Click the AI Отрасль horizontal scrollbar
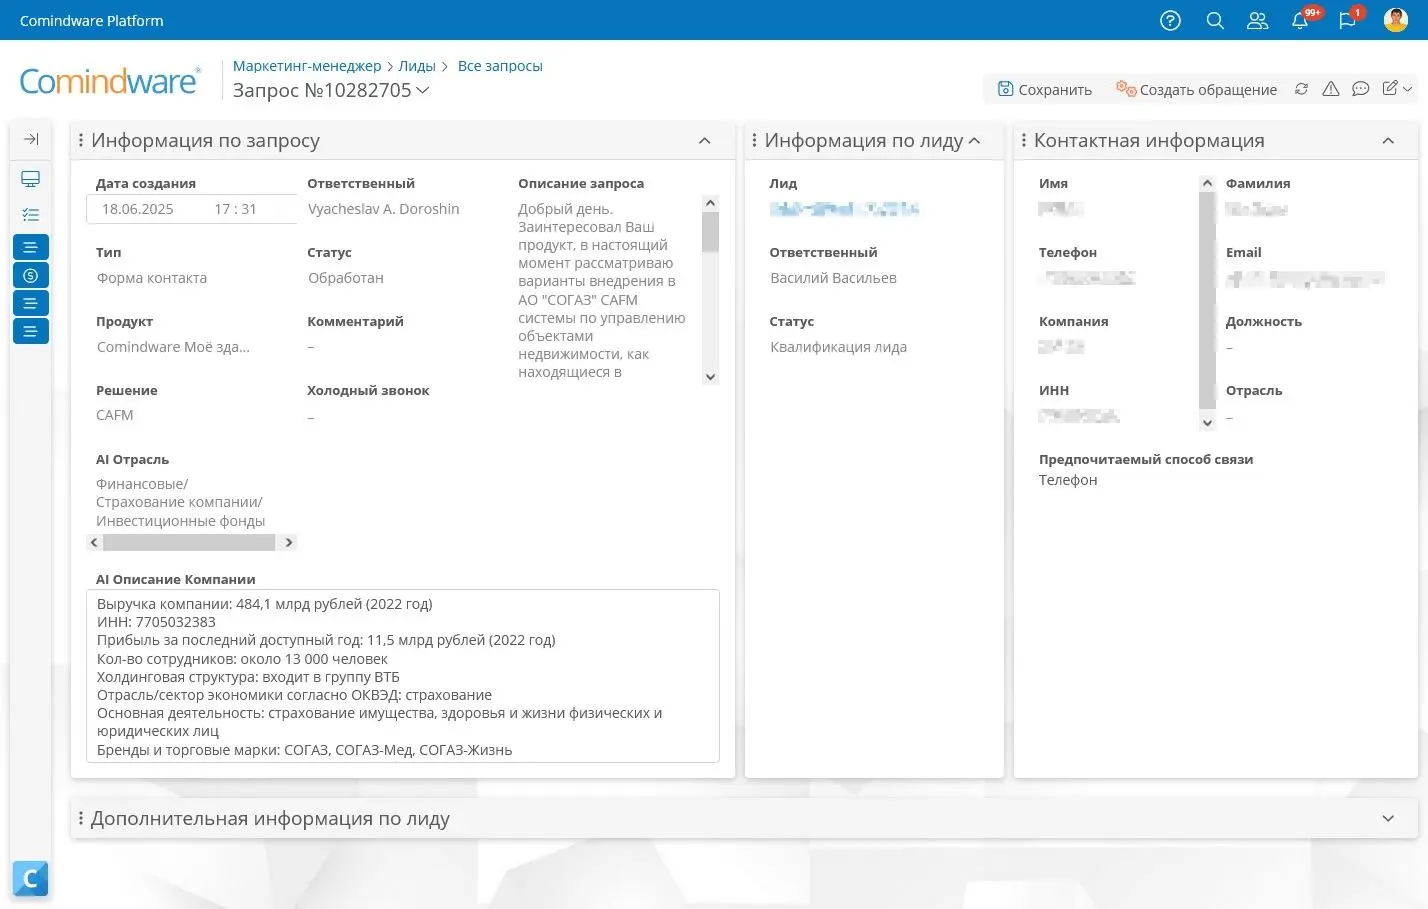Image resolution: width=1428 pixels, height=909 pixels. click(x=189, y=542)
